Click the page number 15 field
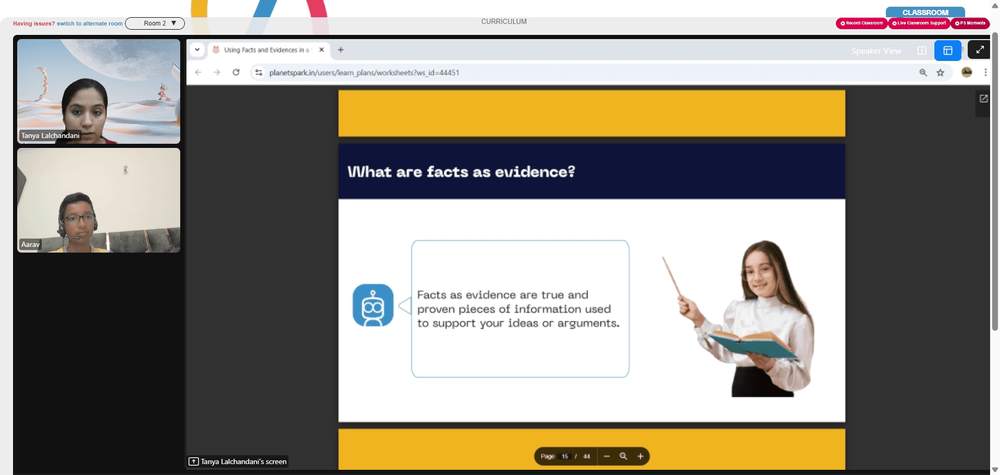 tap(564, 457)
